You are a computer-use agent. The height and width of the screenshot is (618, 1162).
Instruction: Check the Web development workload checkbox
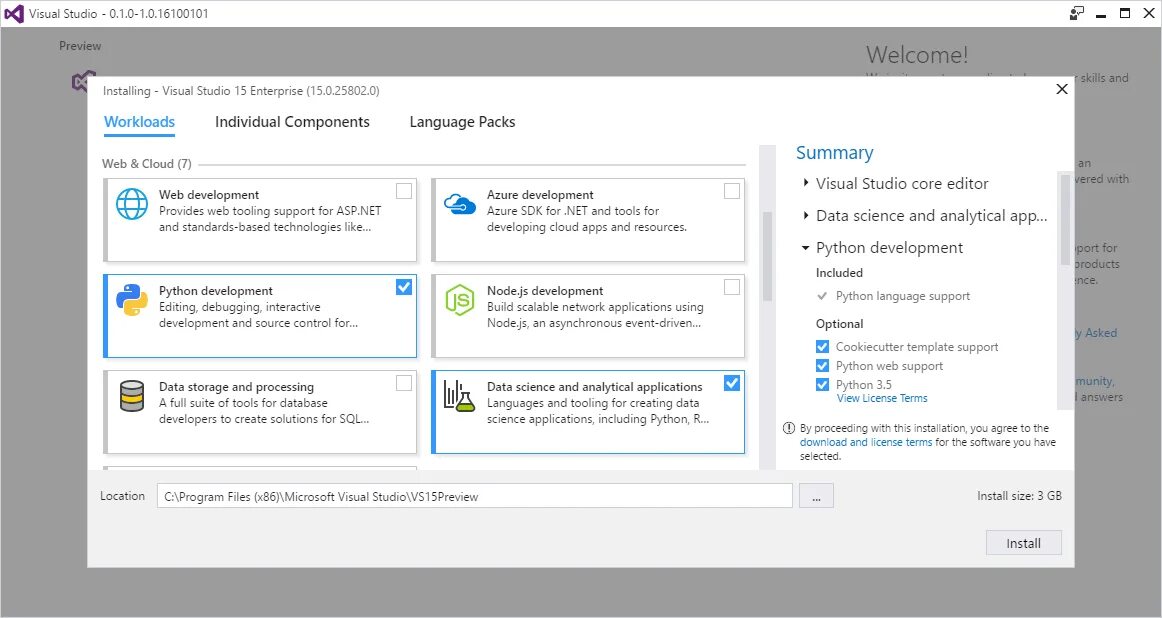click(x=404, y=191)
